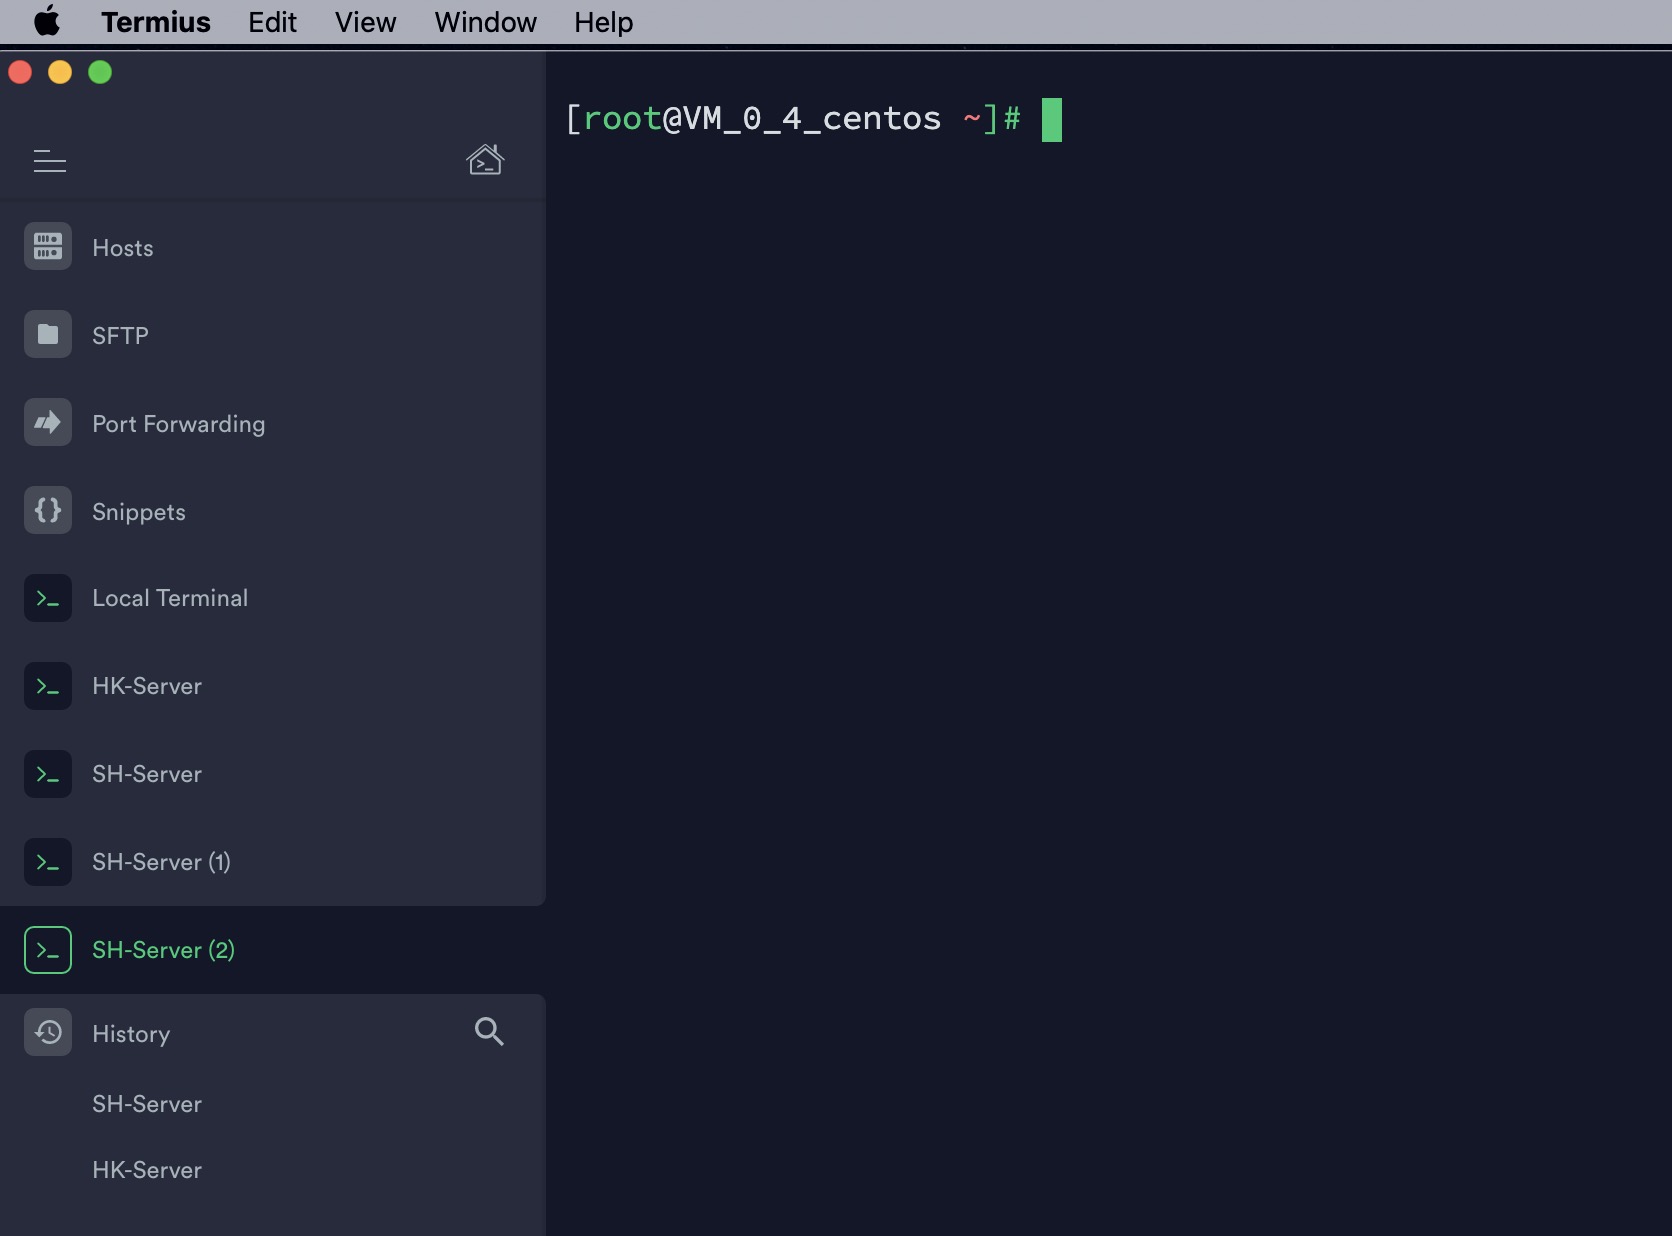Open the home terminal icon
1672x1236 pixels.
[485, 159]
